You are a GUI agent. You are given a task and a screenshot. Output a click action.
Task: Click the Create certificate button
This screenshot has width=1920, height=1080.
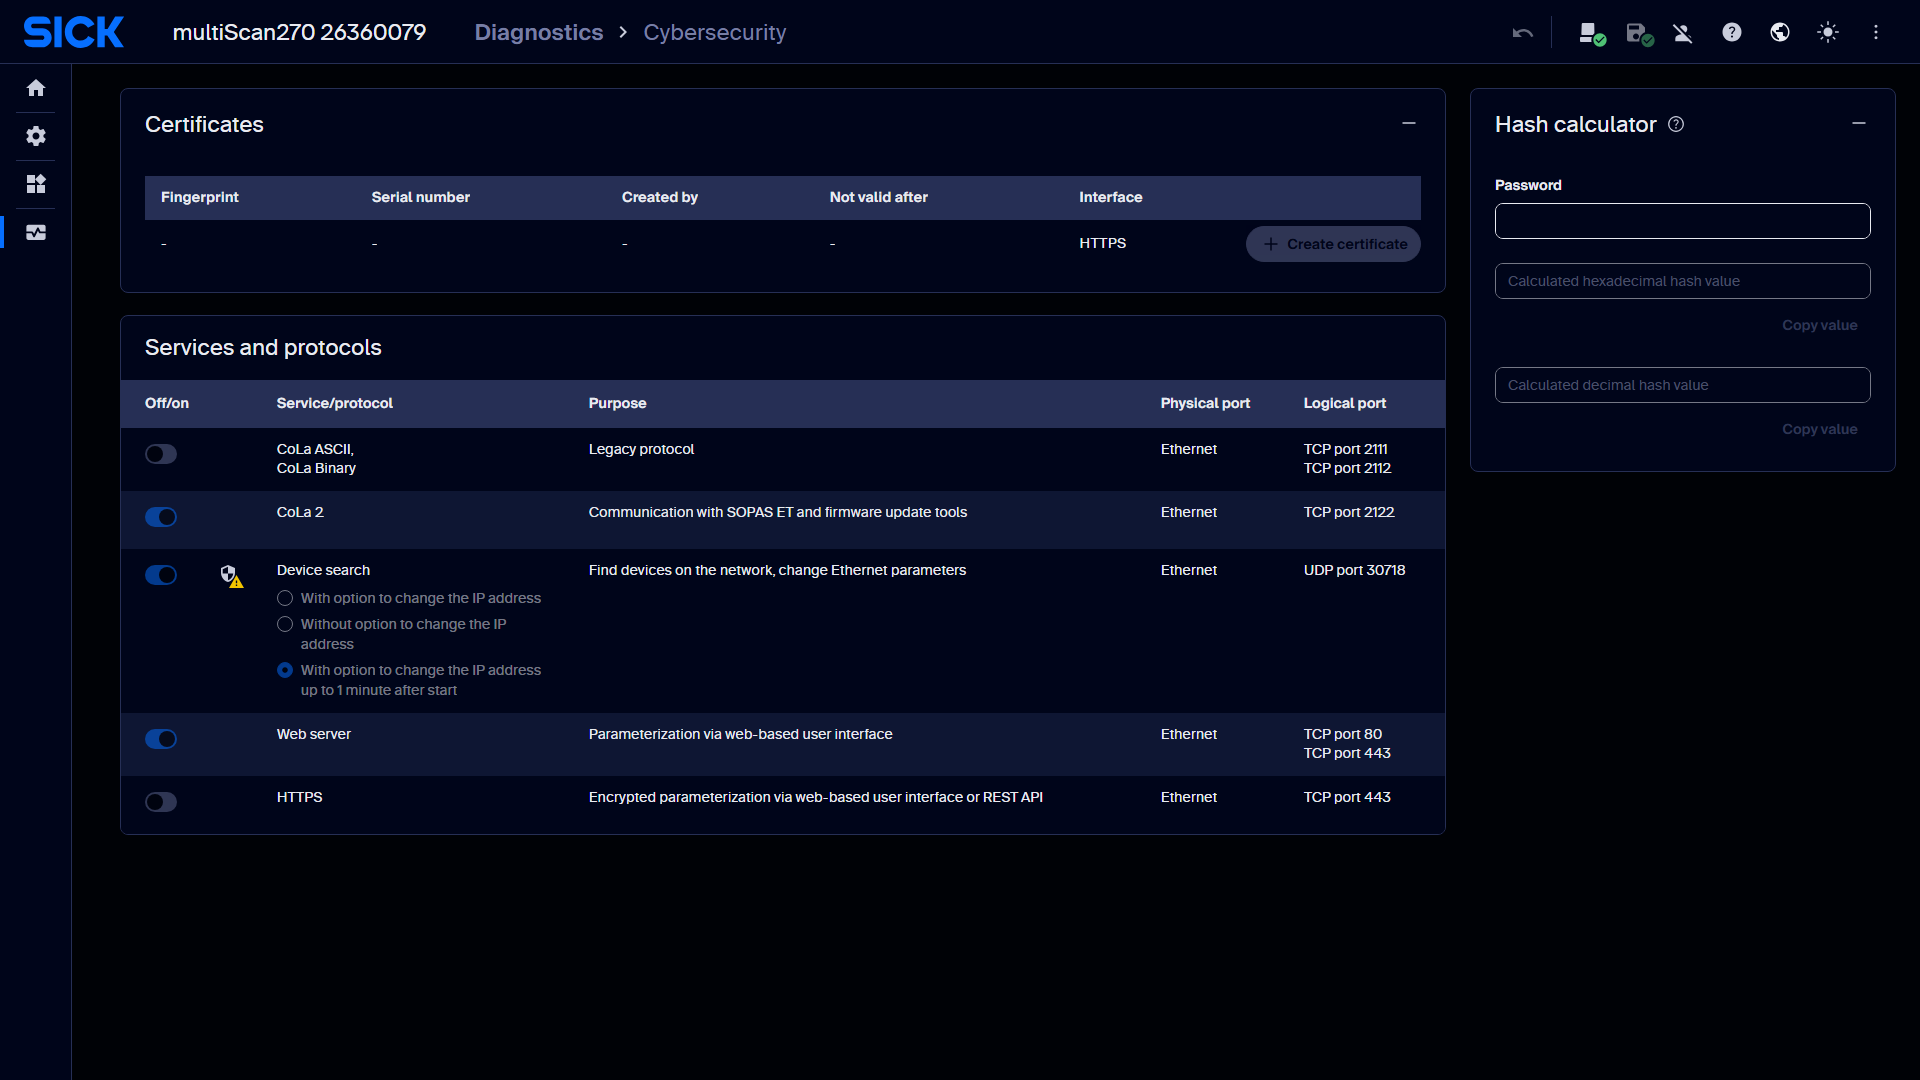point(1333,244)
